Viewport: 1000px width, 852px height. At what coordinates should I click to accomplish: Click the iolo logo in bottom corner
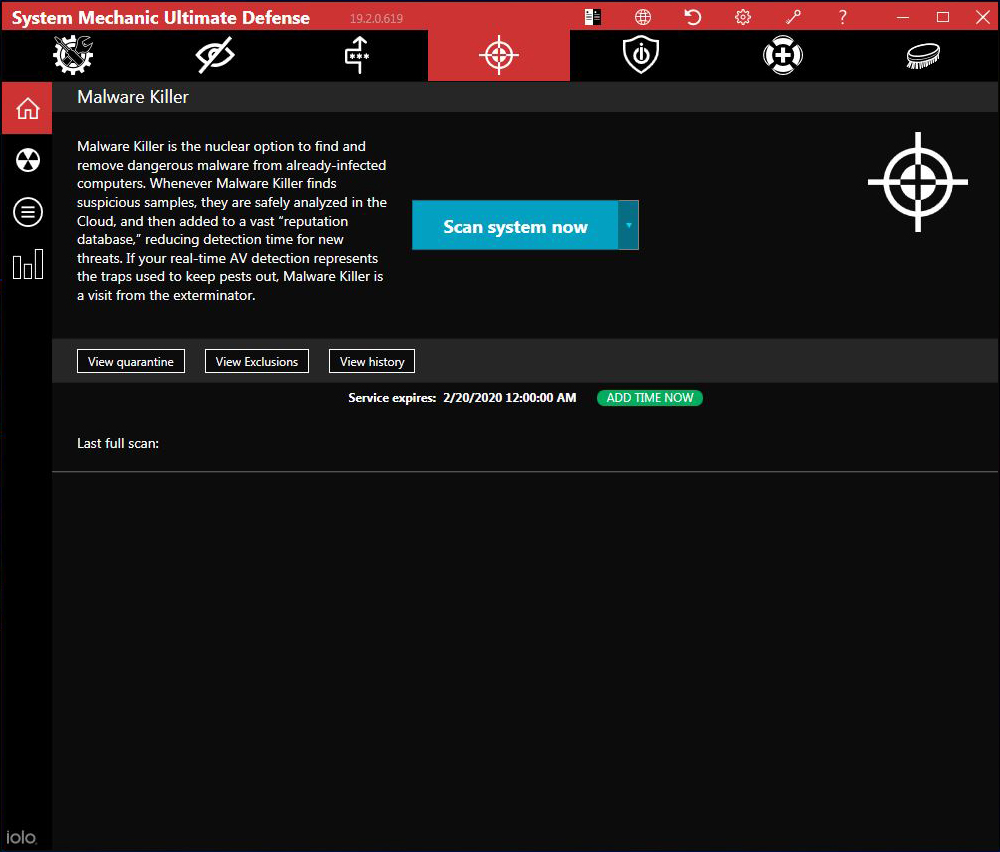click(21, 837)
